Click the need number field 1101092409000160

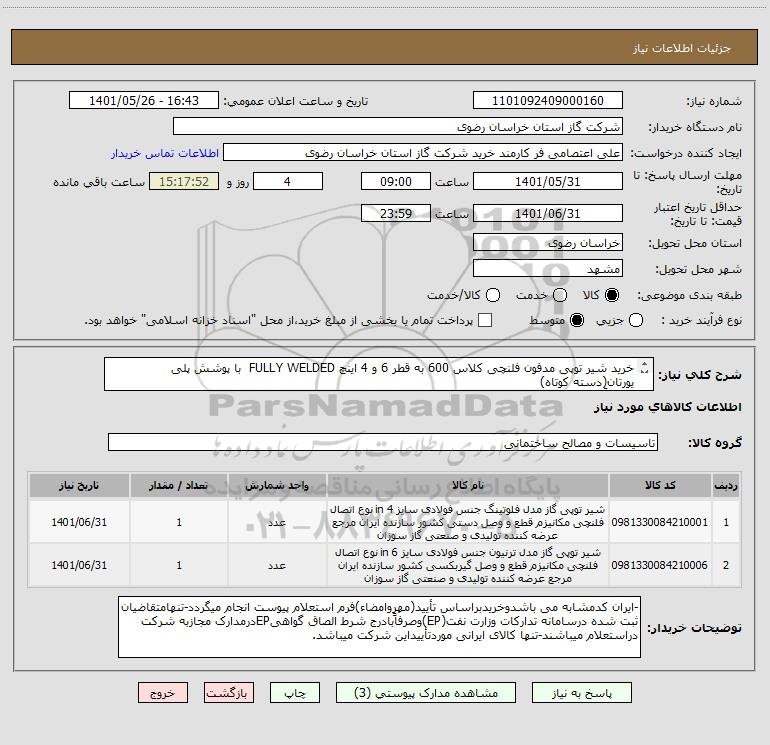tap(548, 101)
